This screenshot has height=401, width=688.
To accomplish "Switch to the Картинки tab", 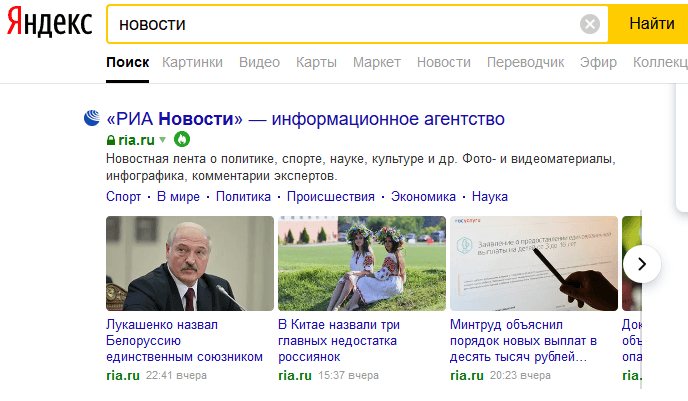I will click(192, 62).
